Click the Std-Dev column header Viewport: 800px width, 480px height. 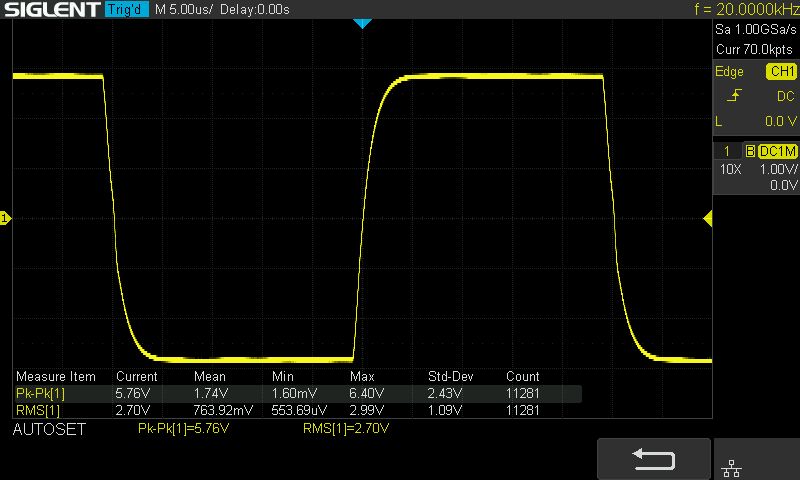[451, 376]
